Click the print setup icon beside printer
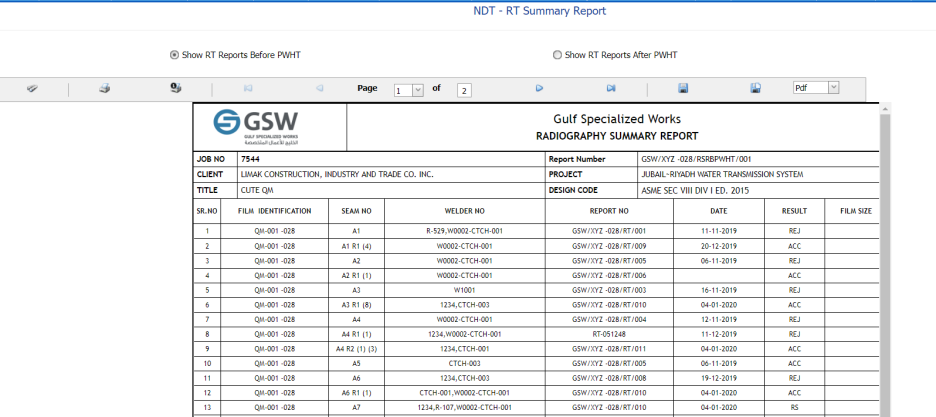The image size is (936, 417). [175, 88]
